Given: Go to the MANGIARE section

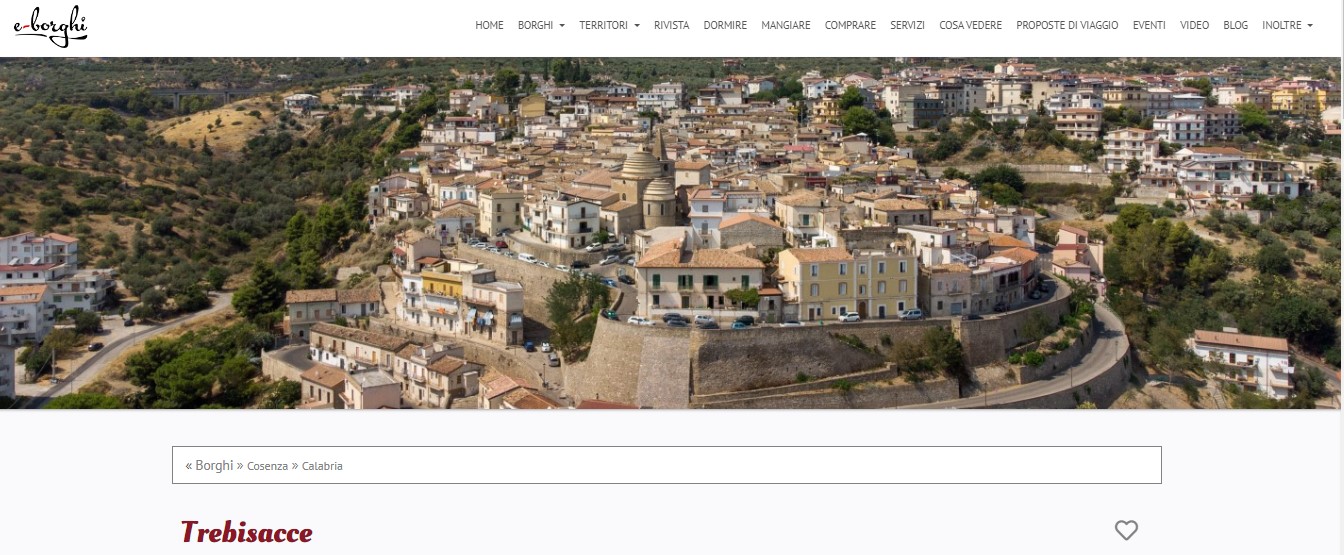Looking at the screenshot, I should click(786, 25).
